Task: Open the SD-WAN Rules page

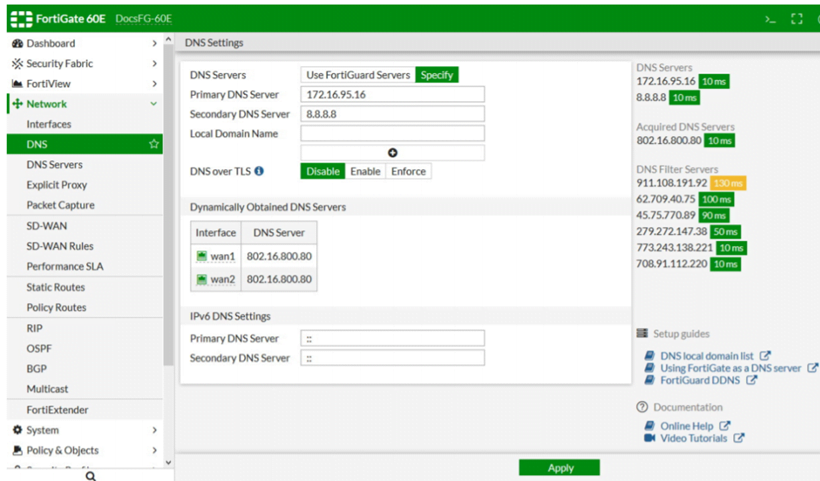Action: (60, 246)
